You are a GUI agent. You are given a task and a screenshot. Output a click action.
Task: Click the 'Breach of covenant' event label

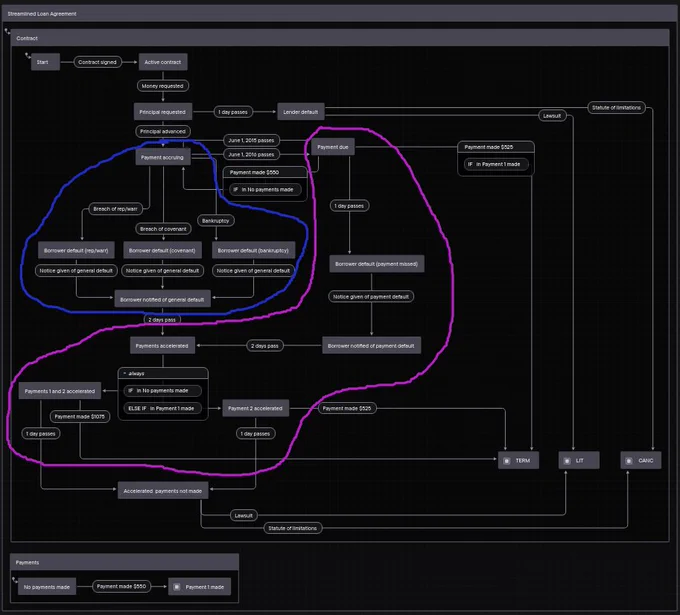163,229
